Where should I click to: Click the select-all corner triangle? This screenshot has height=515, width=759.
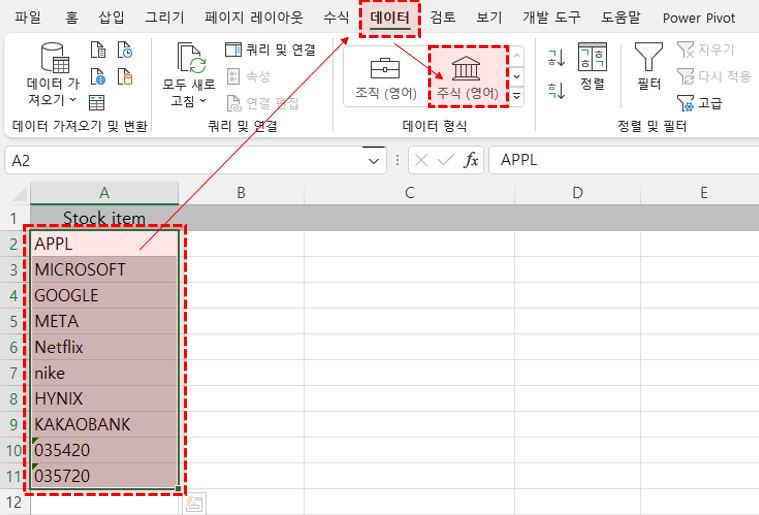tap(19, 194)
